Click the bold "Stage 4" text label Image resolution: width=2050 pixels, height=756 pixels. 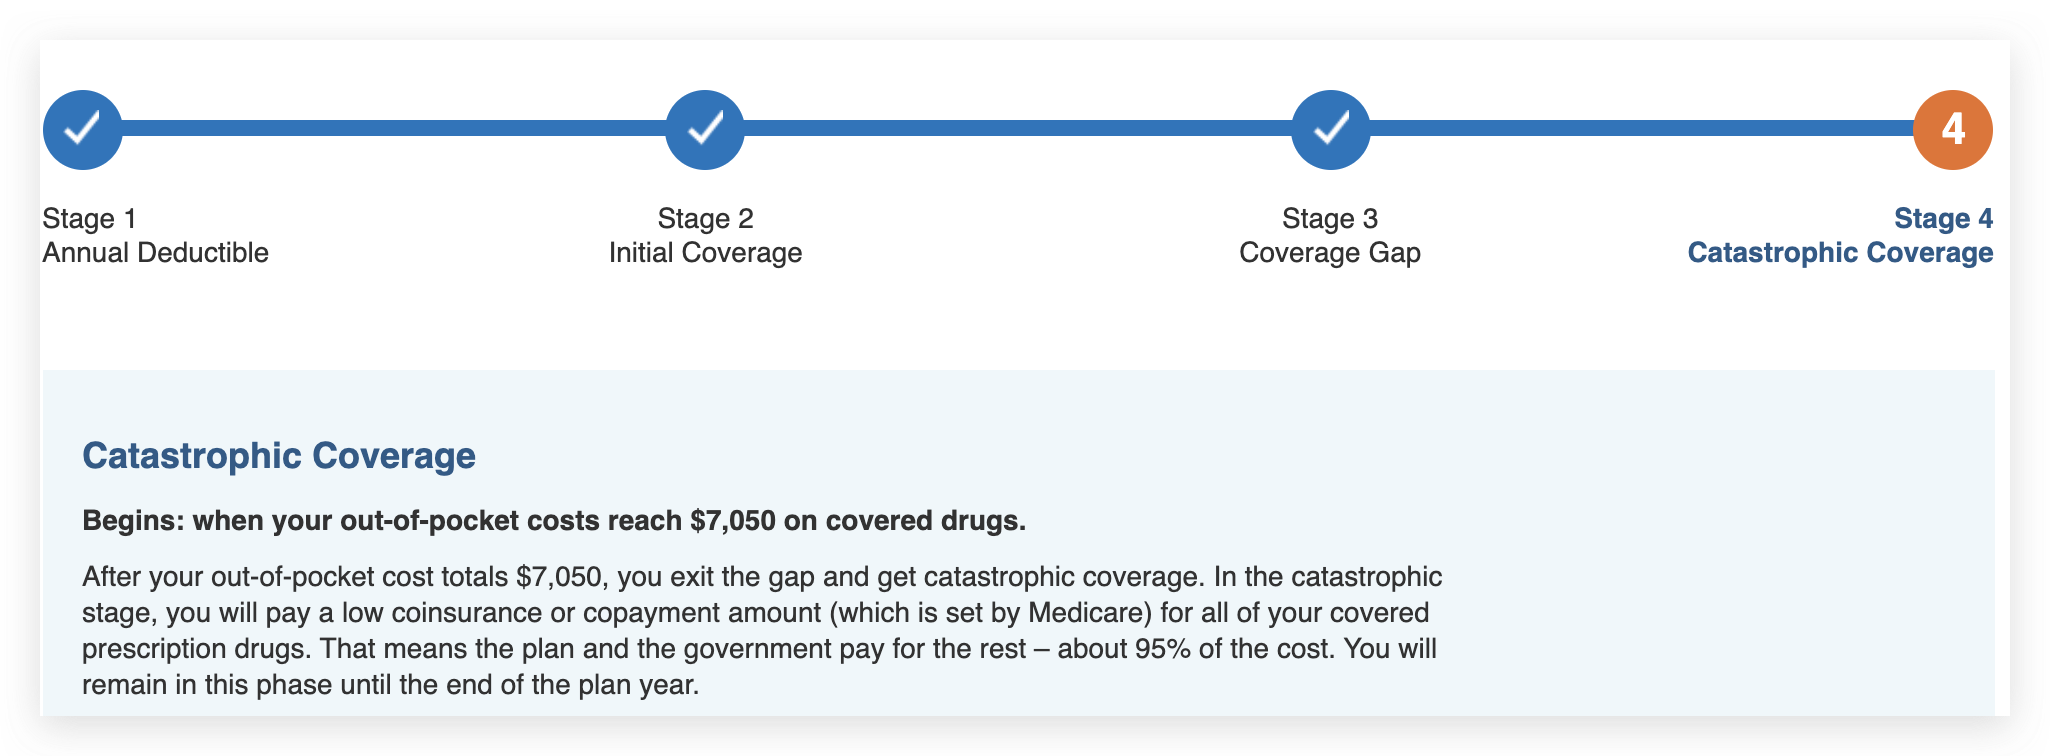coord(1943,218)
